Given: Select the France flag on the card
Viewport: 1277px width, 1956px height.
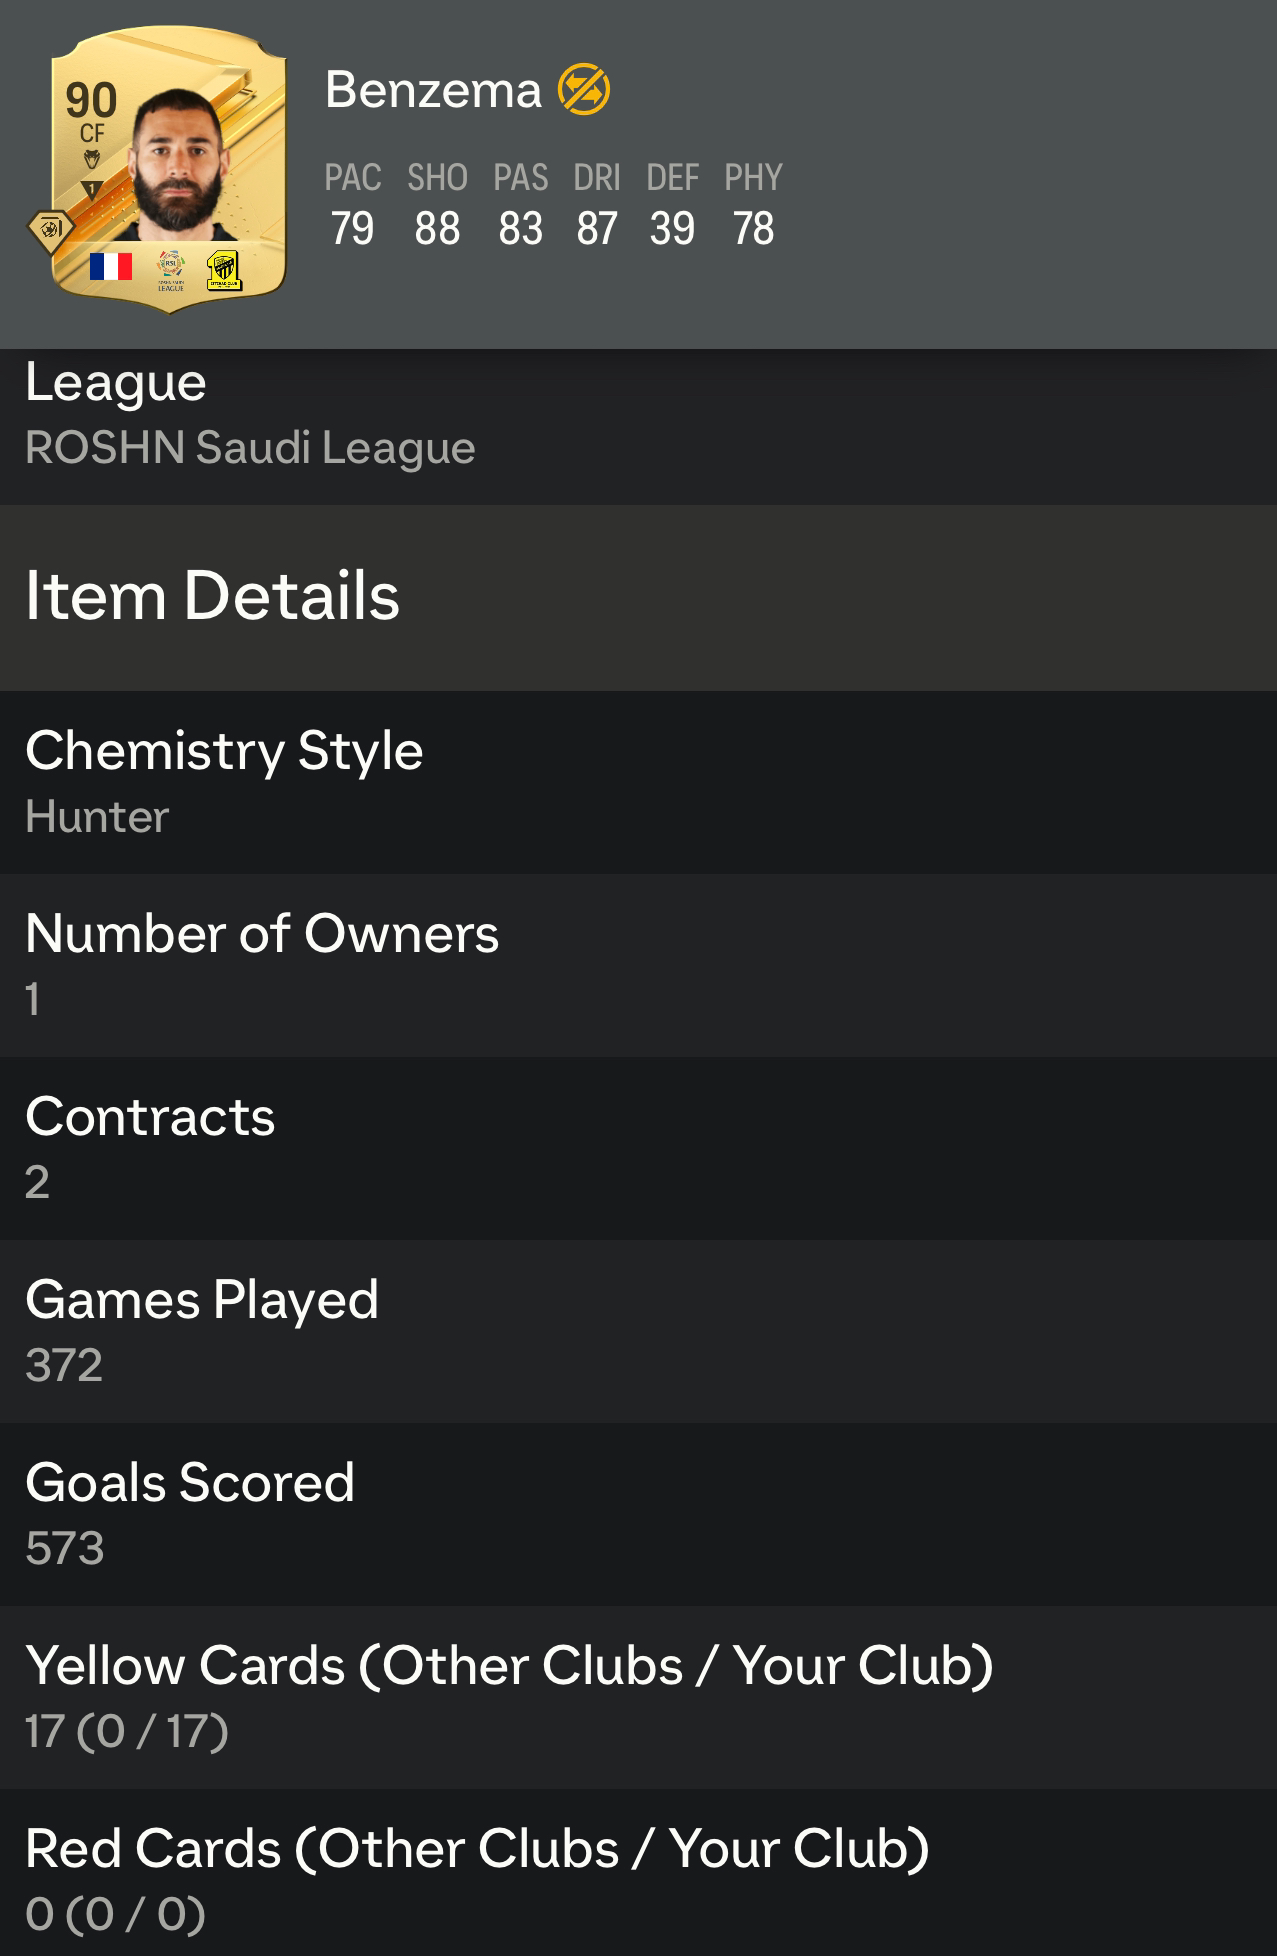Looking at the screenshot, I should tap(111, 266).
